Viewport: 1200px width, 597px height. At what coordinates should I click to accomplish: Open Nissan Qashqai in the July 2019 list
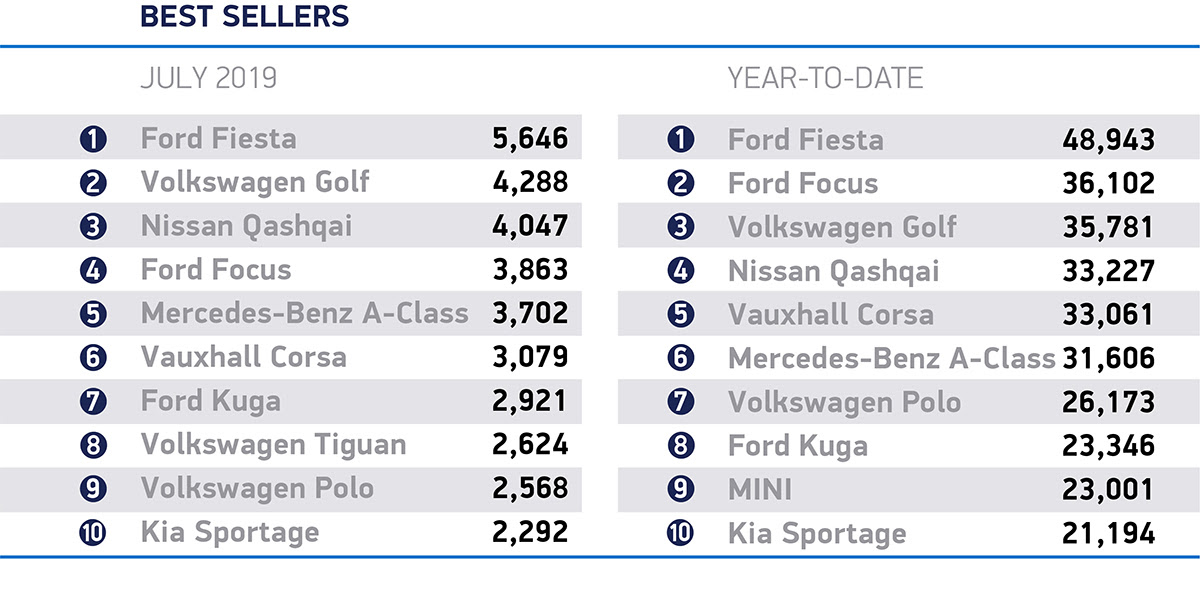coord(246,226)
